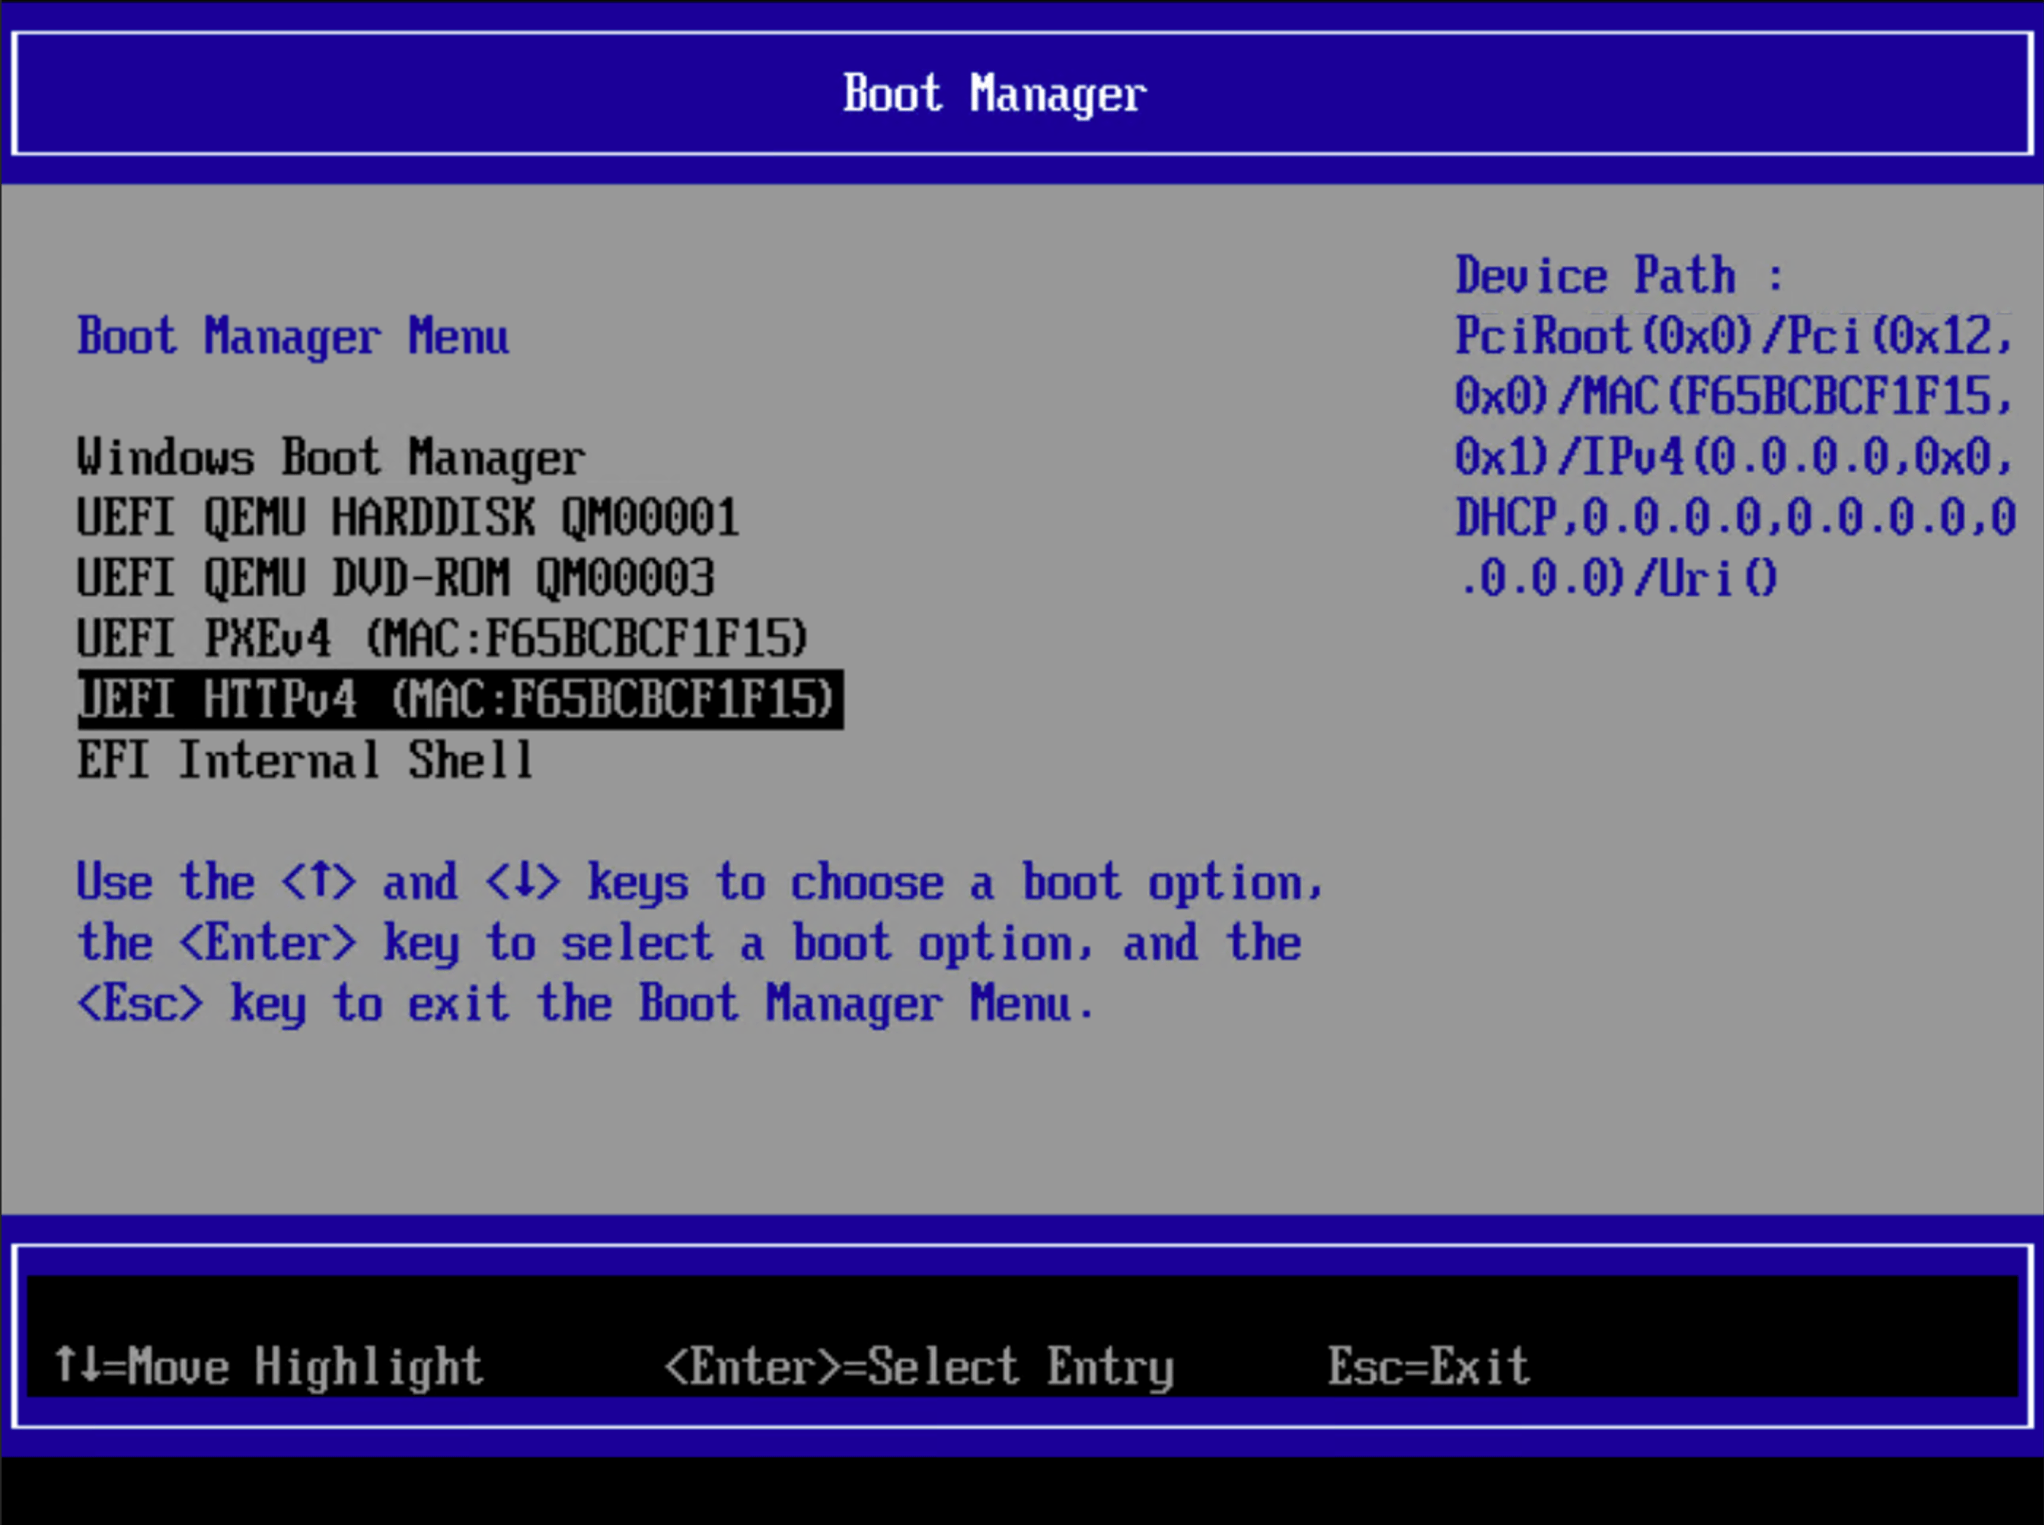Image resolution: width=2044 pixels, height=1525 pixels.
Task: Select UEFI PXEv4 network boot entry
Action: coord(440,639)
